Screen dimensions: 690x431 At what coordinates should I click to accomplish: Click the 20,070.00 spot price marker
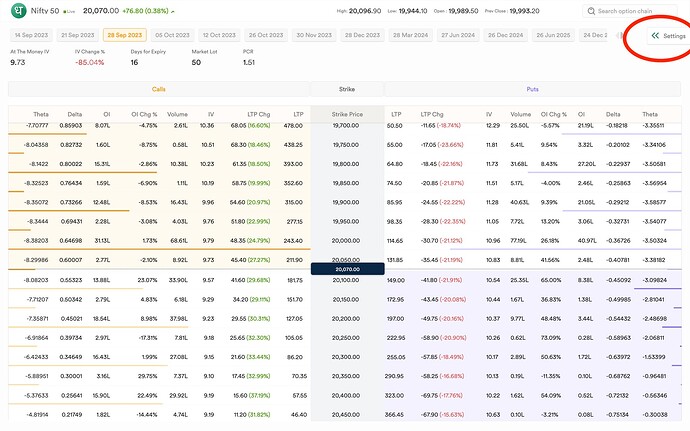pyautogui.click(x=348, y=269)
